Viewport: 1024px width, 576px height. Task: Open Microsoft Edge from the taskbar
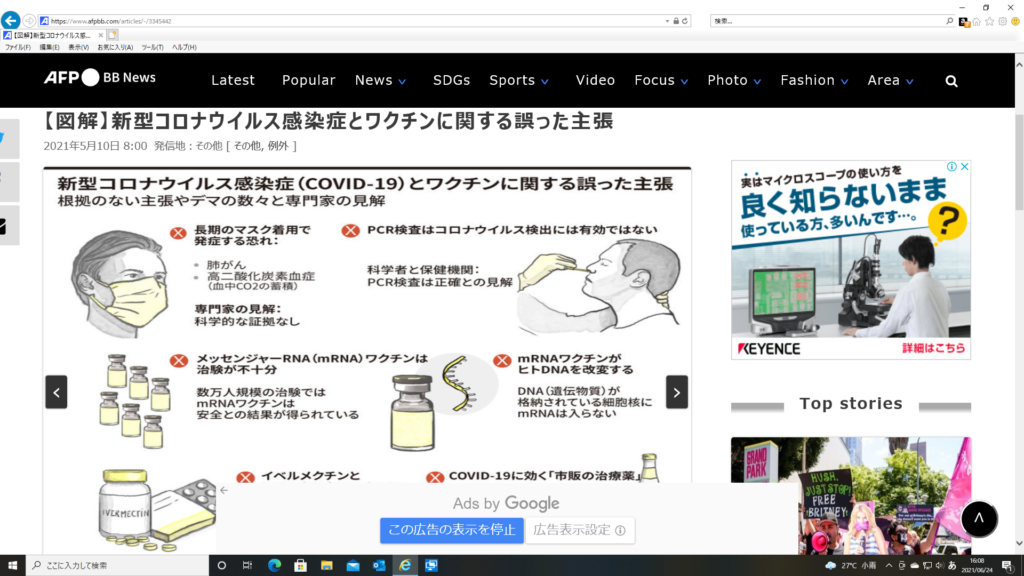pos(274,566)
